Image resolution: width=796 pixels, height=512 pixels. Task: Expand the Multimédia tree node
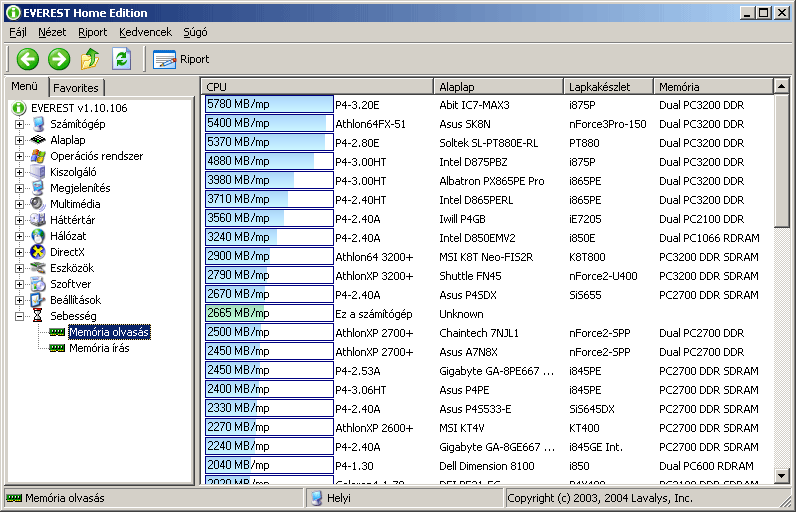pyautogui.click(x=19, y=204)
